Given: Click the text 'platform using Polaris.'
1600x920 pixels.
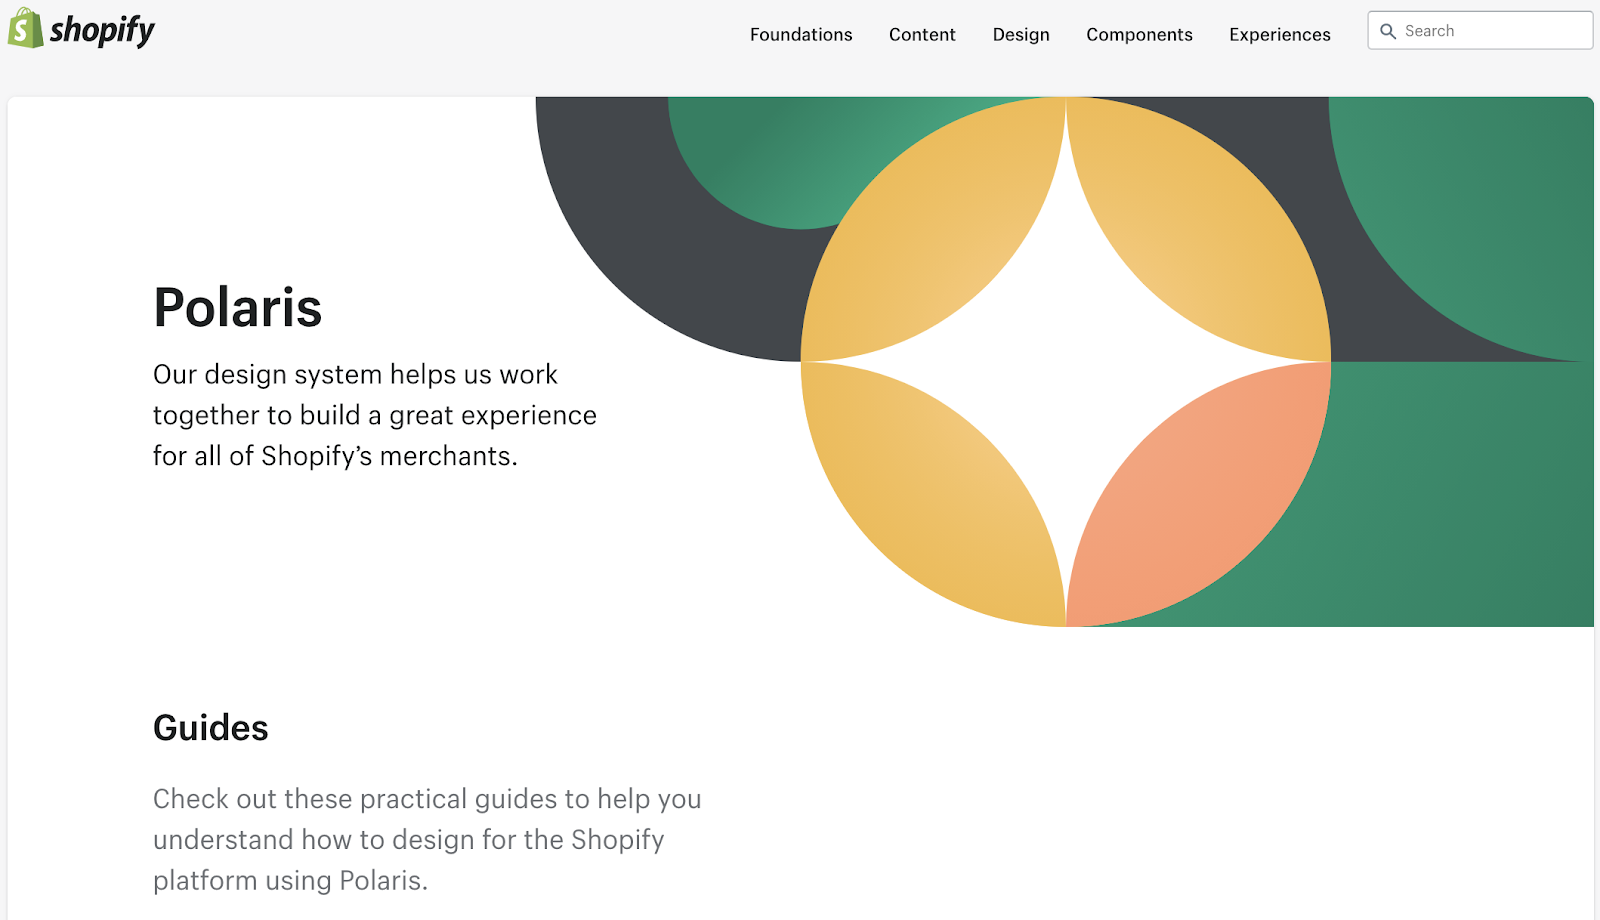Looking at the screenshot, I should coord(290,881).
